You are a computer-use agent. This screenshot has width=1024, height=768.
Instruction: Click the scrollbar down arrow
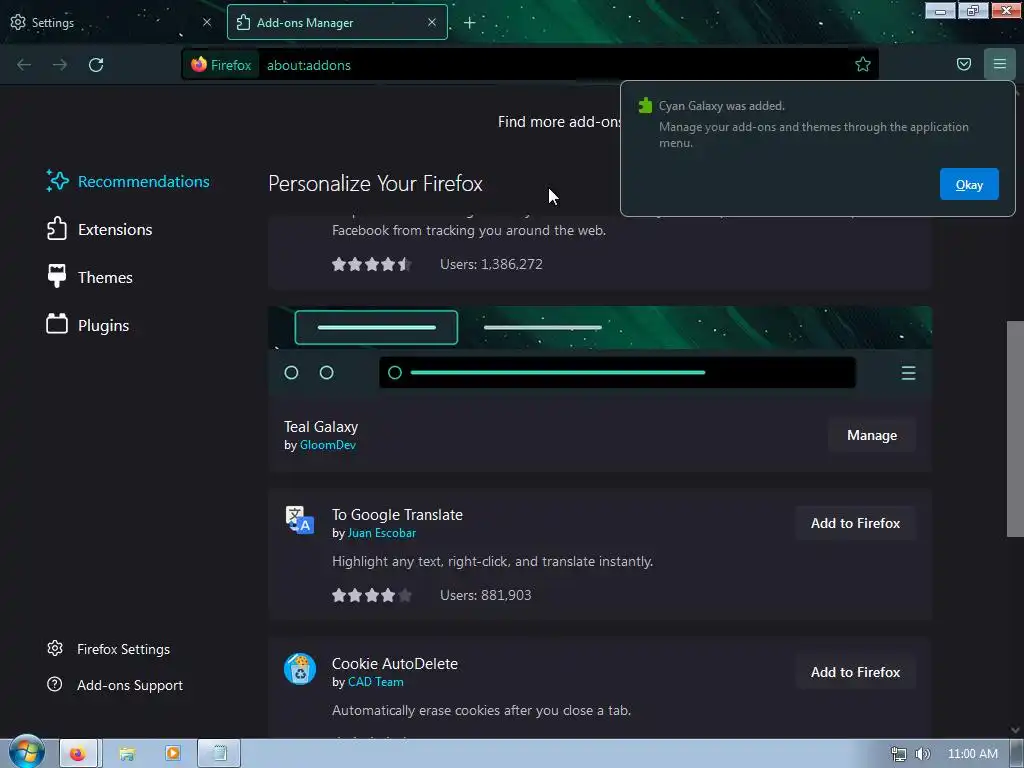pyautogui.click(x=1015, y=729)
